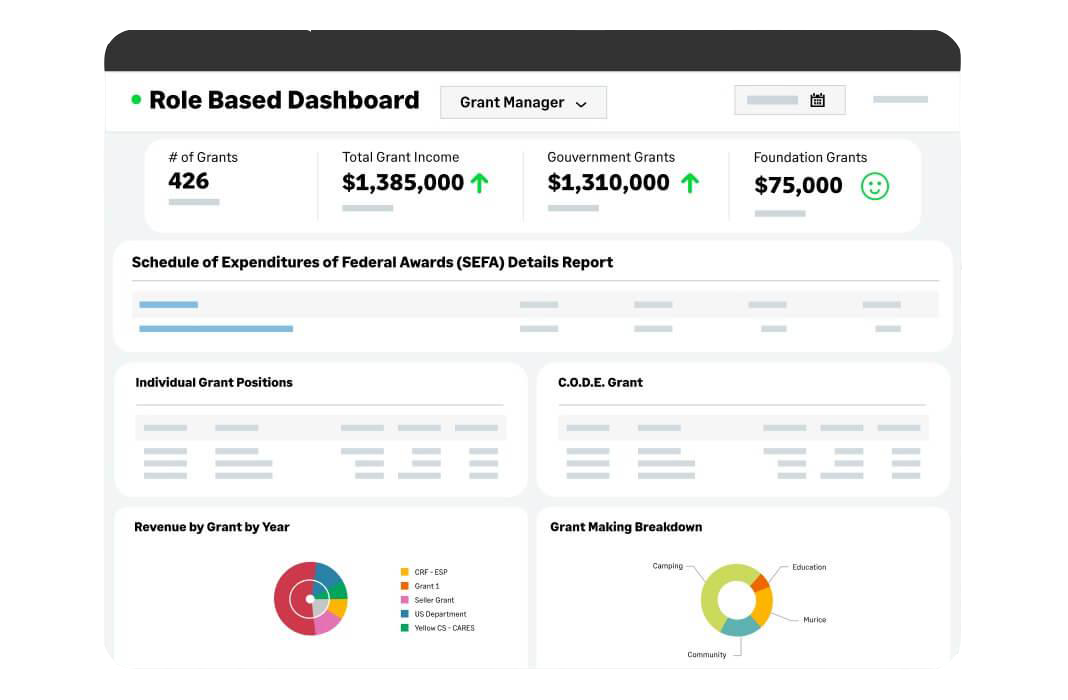This screenshot has height=700, width=1068.
Task: Click the C.O.D.E. Grant panel heading
Action: (600, 382)
